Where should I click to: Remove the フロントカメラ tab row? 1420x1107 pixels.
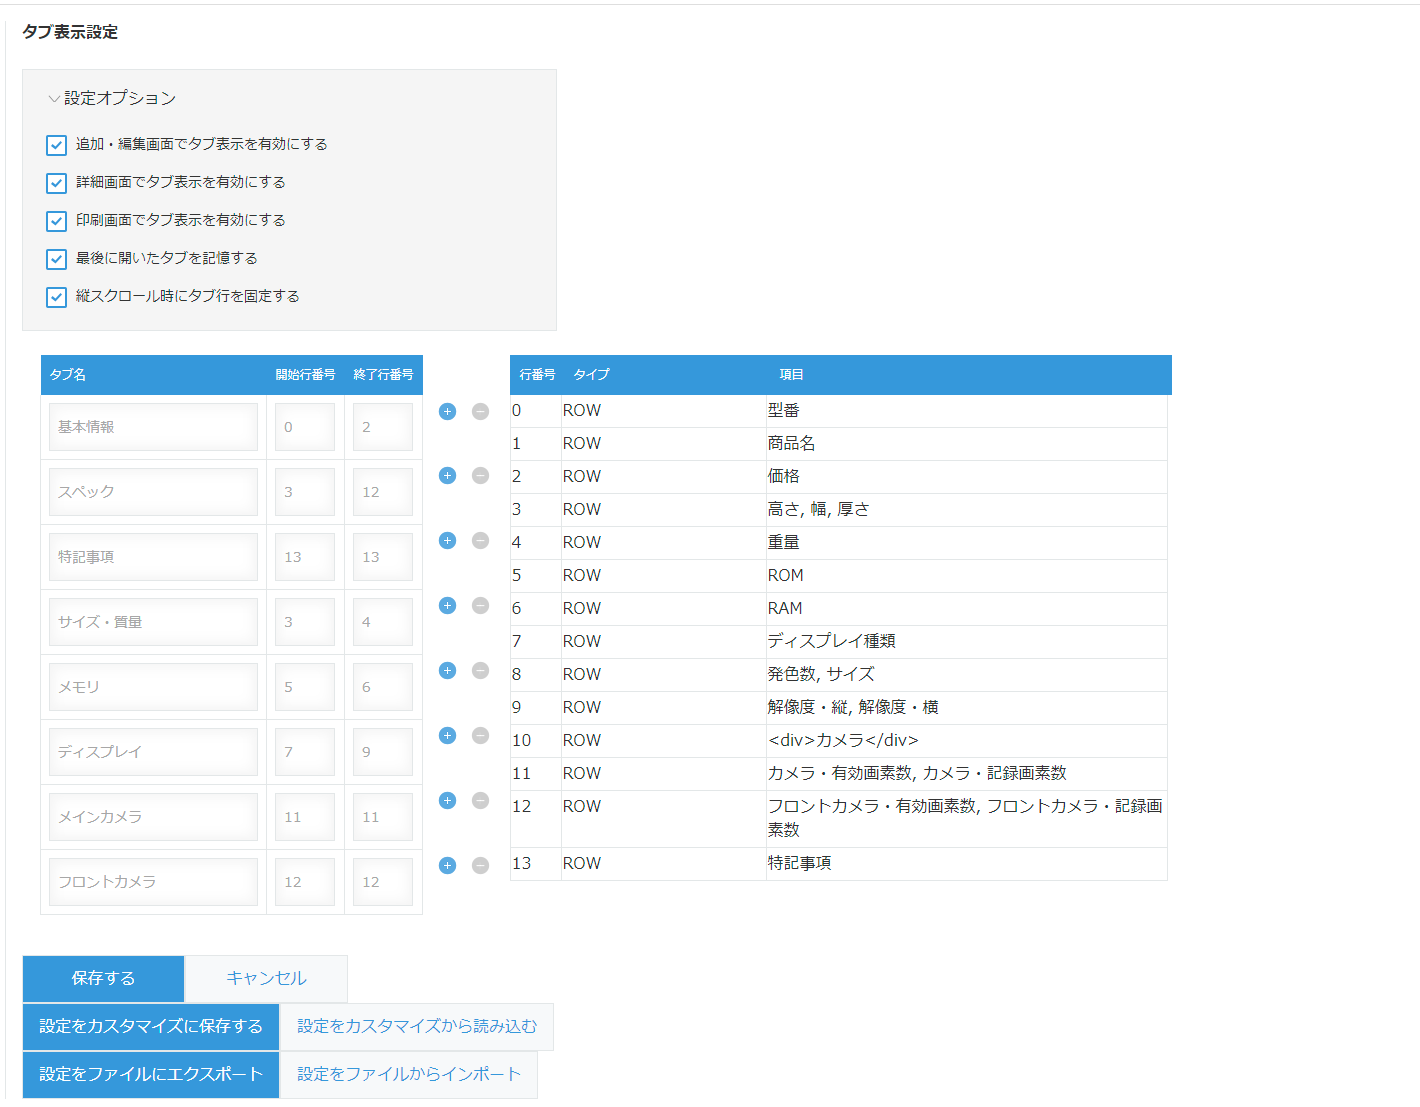point(480,866)
